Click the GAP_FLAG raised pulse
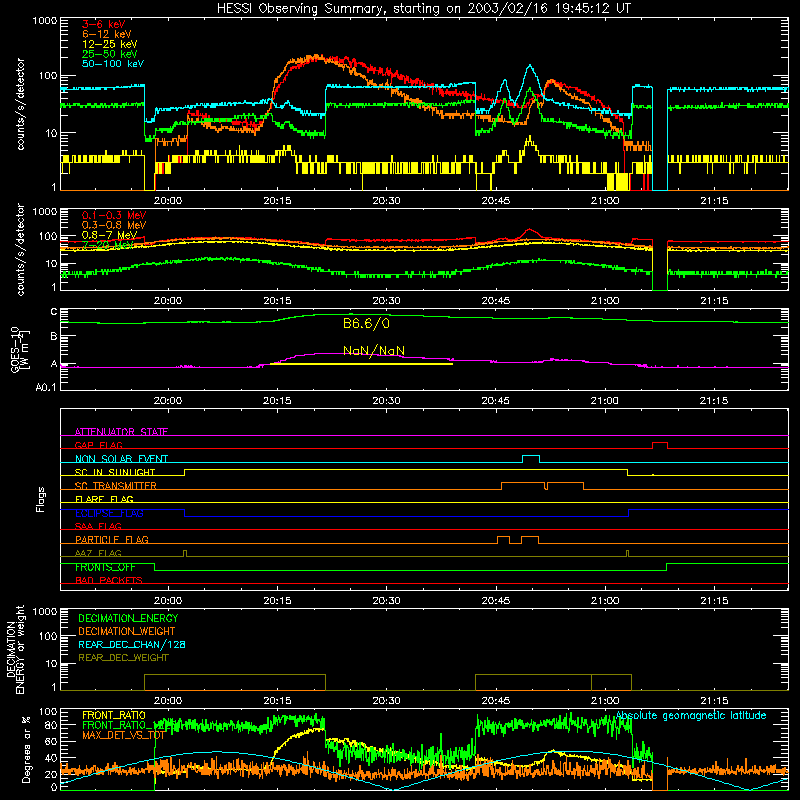The height and width of the screenshot is (800, 800). [x=660, y=443]
